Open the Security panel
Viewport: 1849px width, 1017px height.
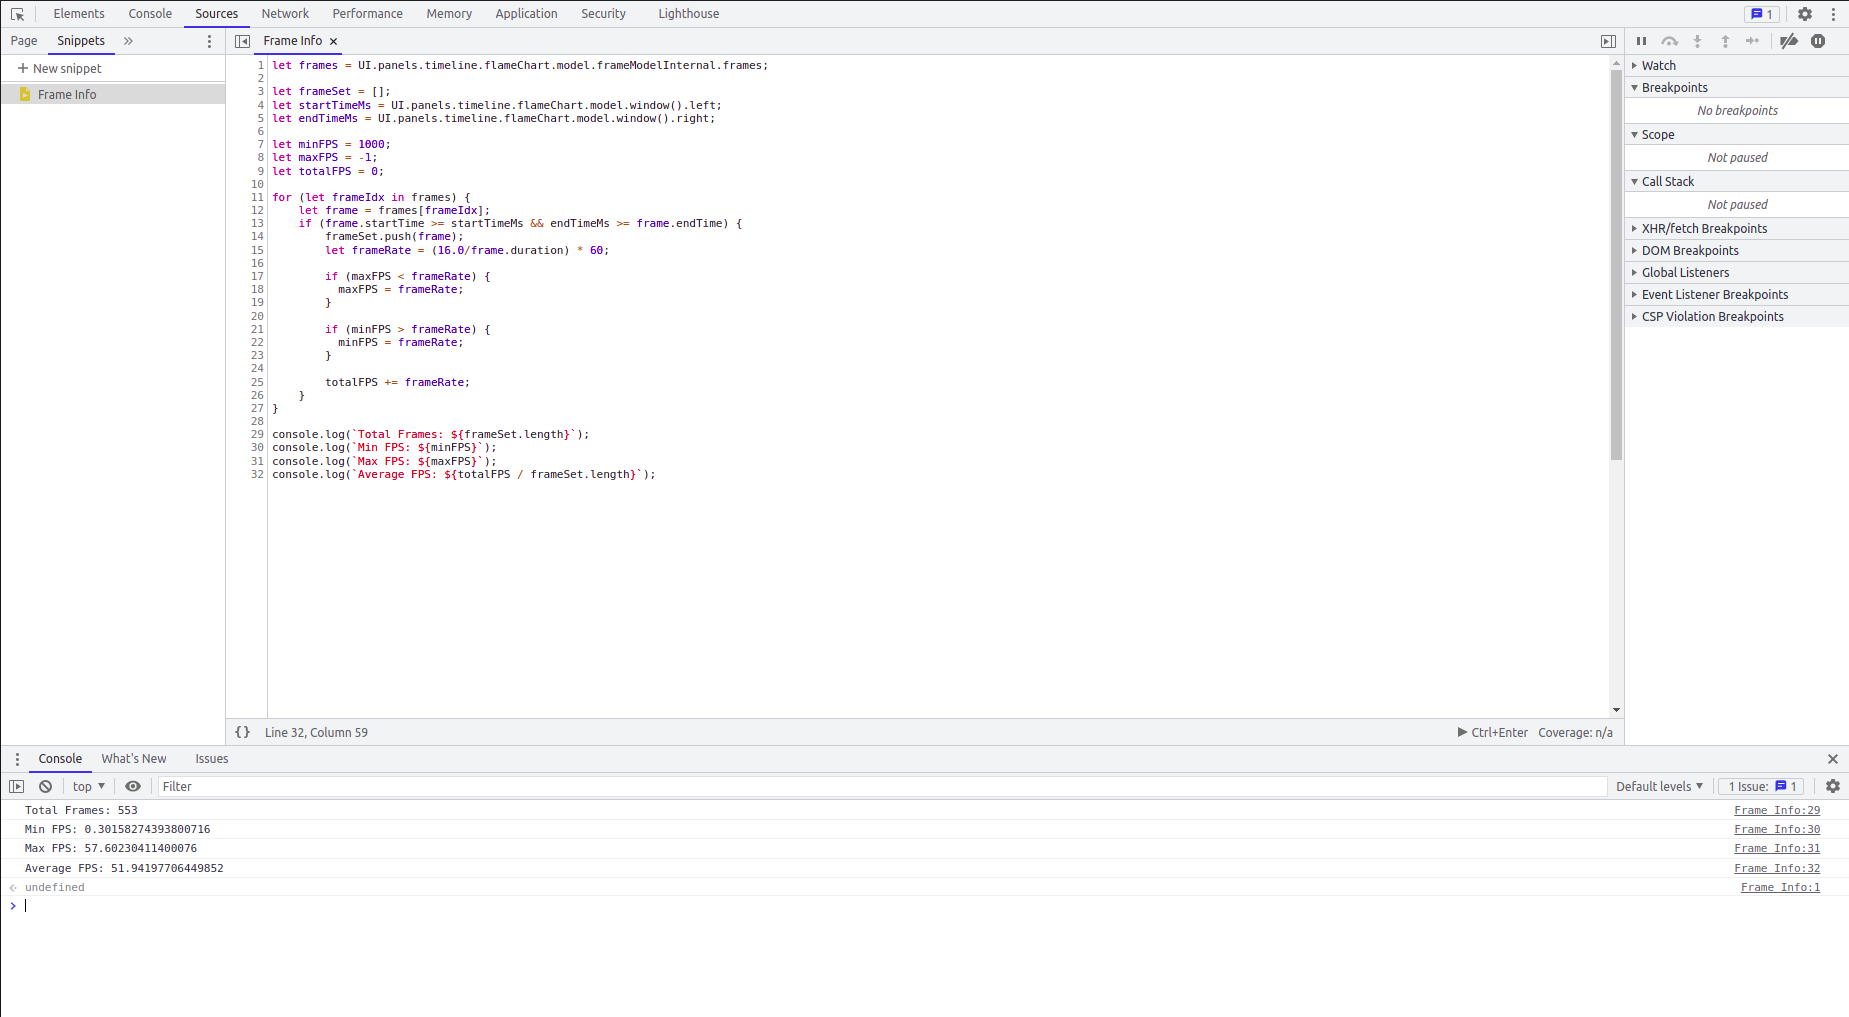603,14
